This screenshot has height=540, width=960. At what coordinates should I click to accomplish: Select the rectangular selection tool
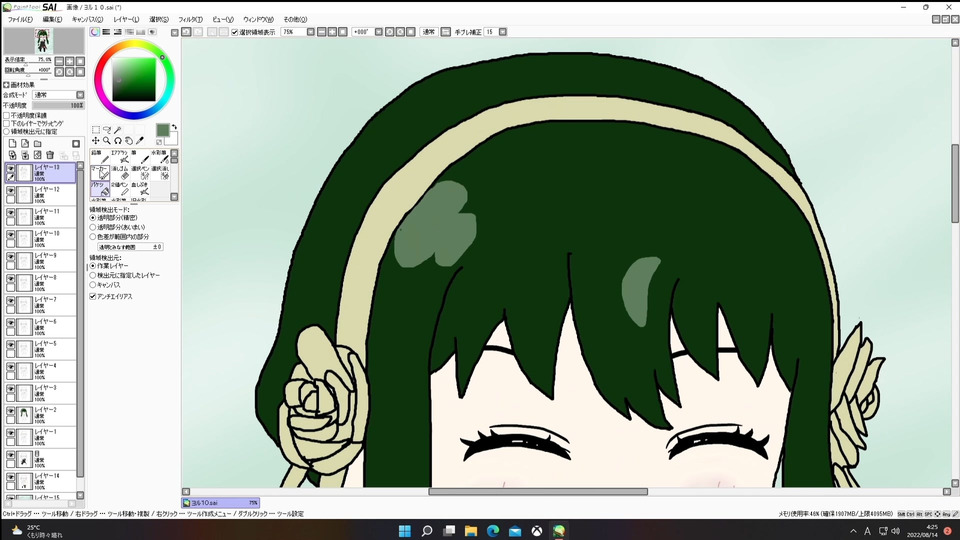pyautogui.click(x=96, y=130)
